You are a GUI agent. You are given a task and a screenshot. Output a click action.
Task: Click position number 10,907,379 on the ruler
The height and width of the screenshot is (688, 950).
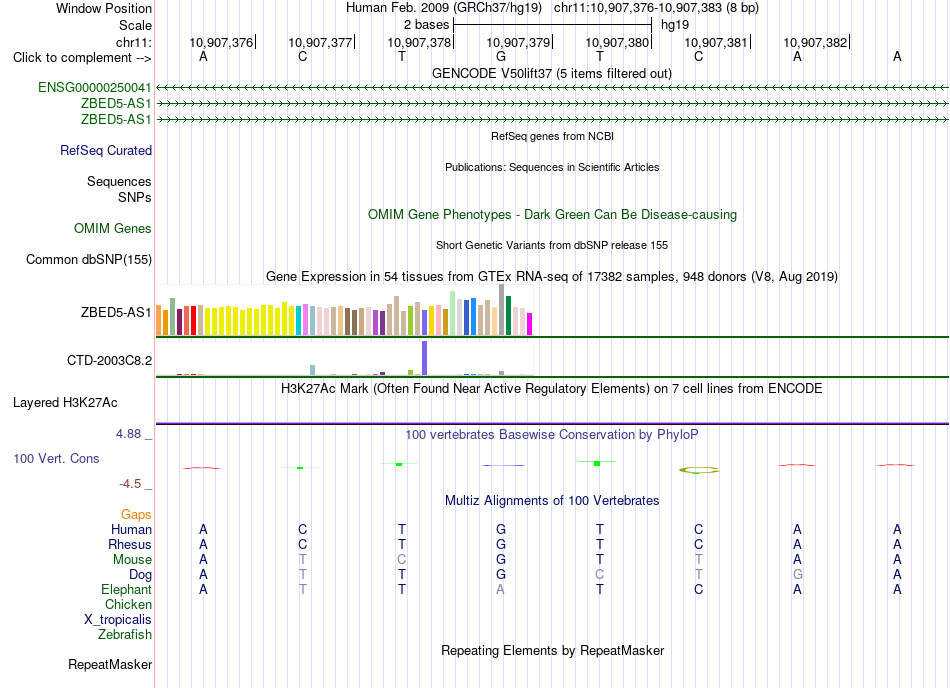point(518,42)
